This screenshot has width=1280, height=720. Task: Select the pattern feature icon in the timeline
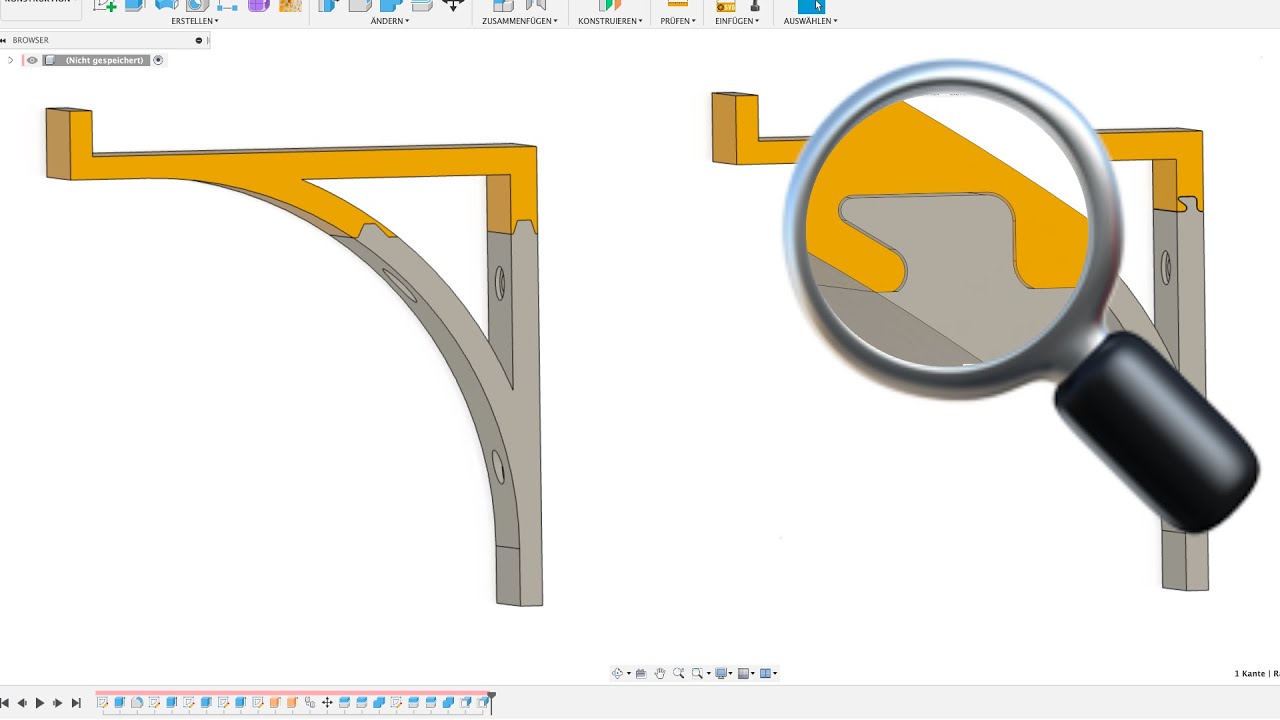point(310,703)
